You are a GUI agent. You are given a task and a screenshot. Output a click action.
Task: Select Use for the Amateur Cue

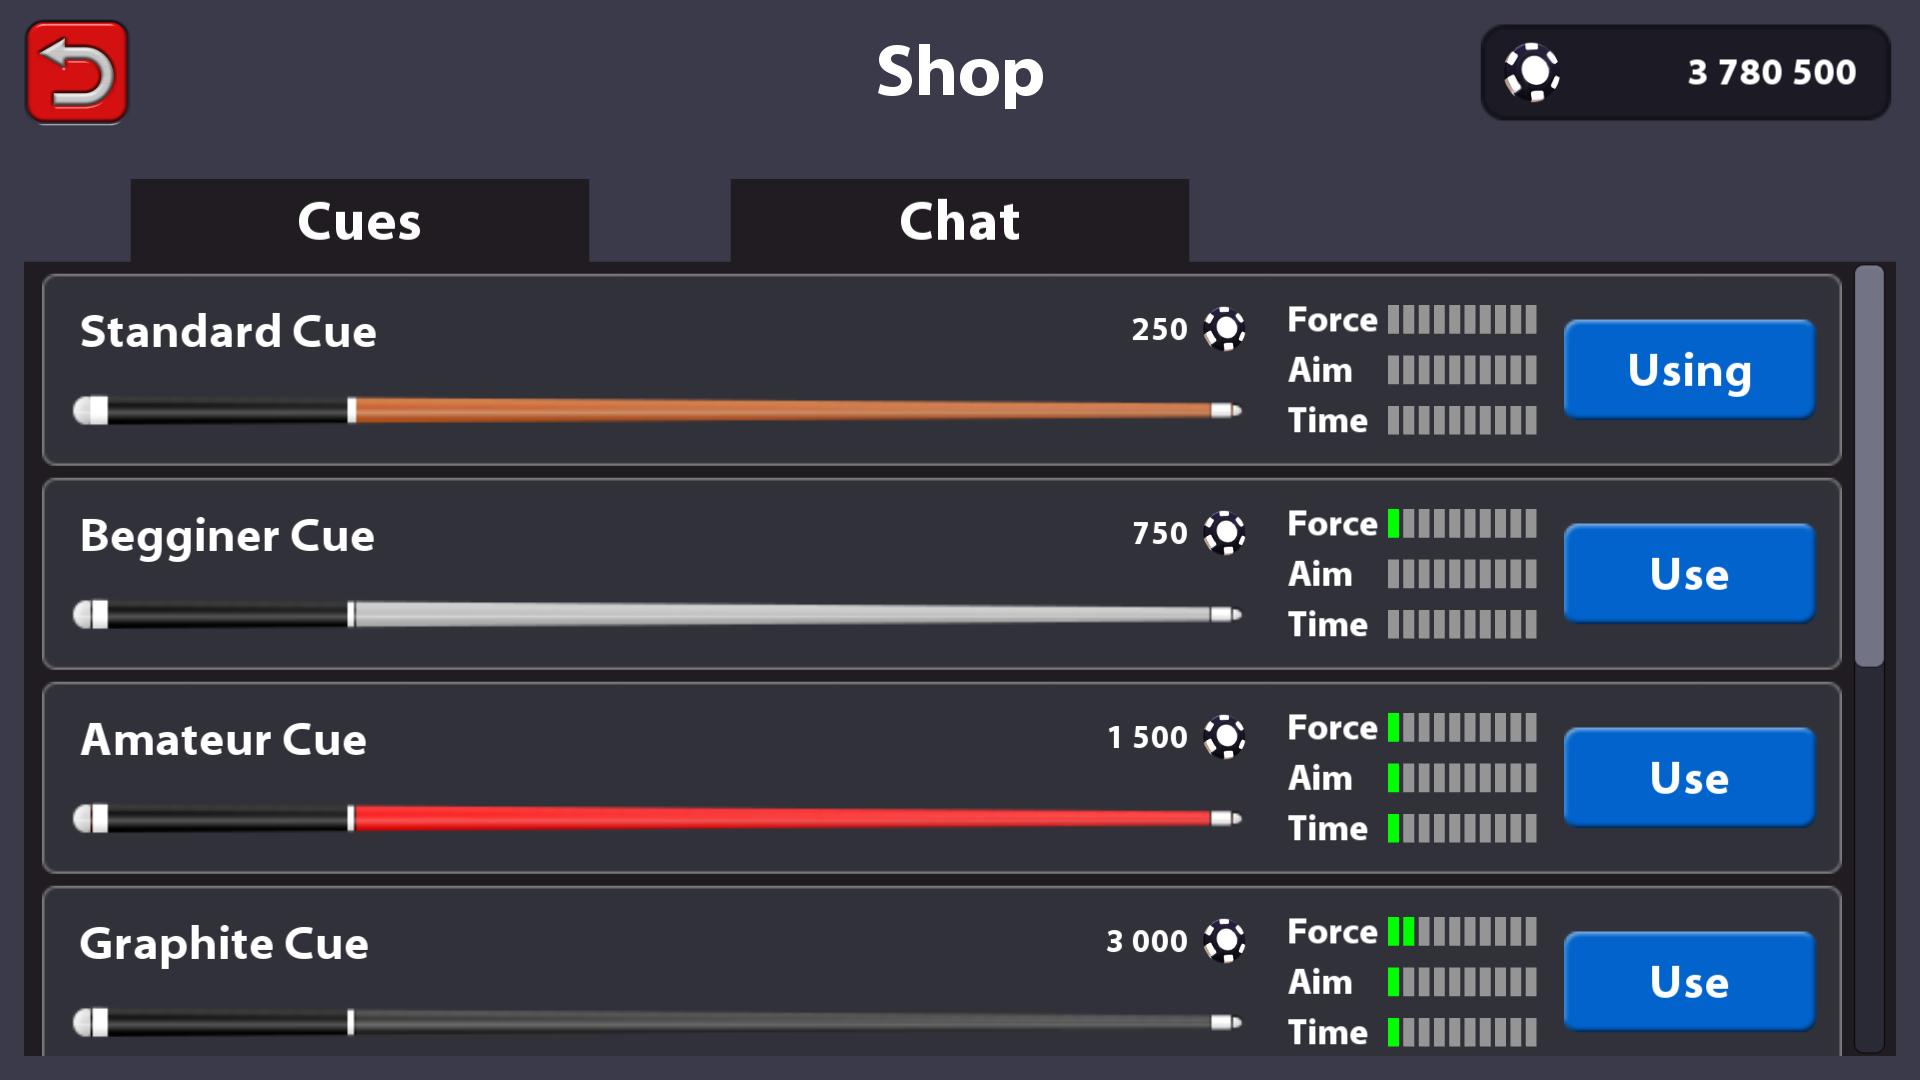[1688, 777]
